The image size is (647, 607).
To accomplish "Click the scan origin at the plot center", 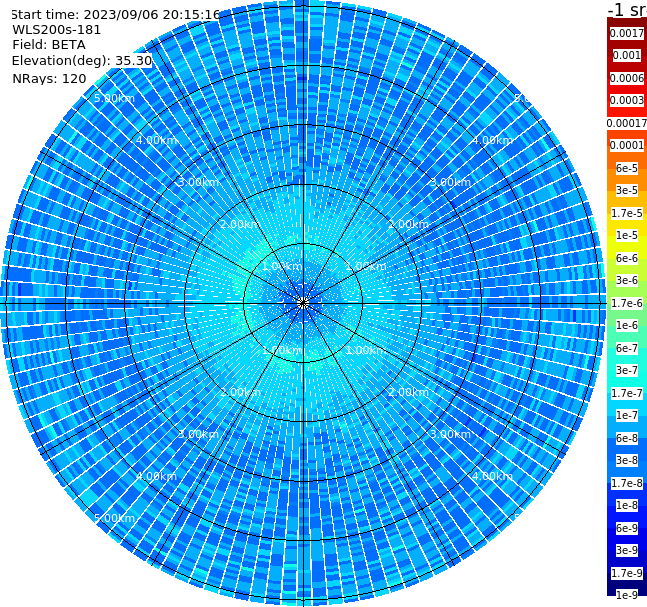I will [303, 303].
